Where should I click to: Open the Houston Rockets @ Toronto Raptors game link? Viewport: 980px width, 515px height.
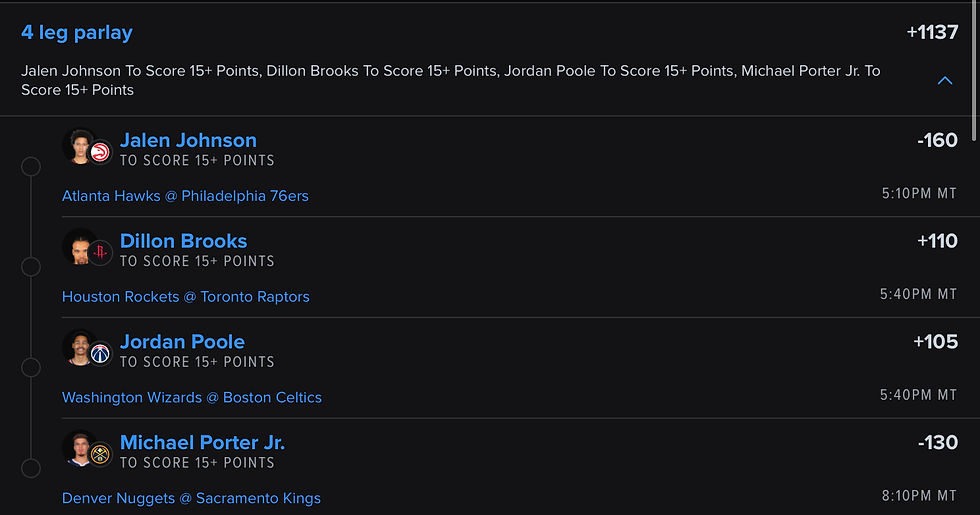(186, 297)
